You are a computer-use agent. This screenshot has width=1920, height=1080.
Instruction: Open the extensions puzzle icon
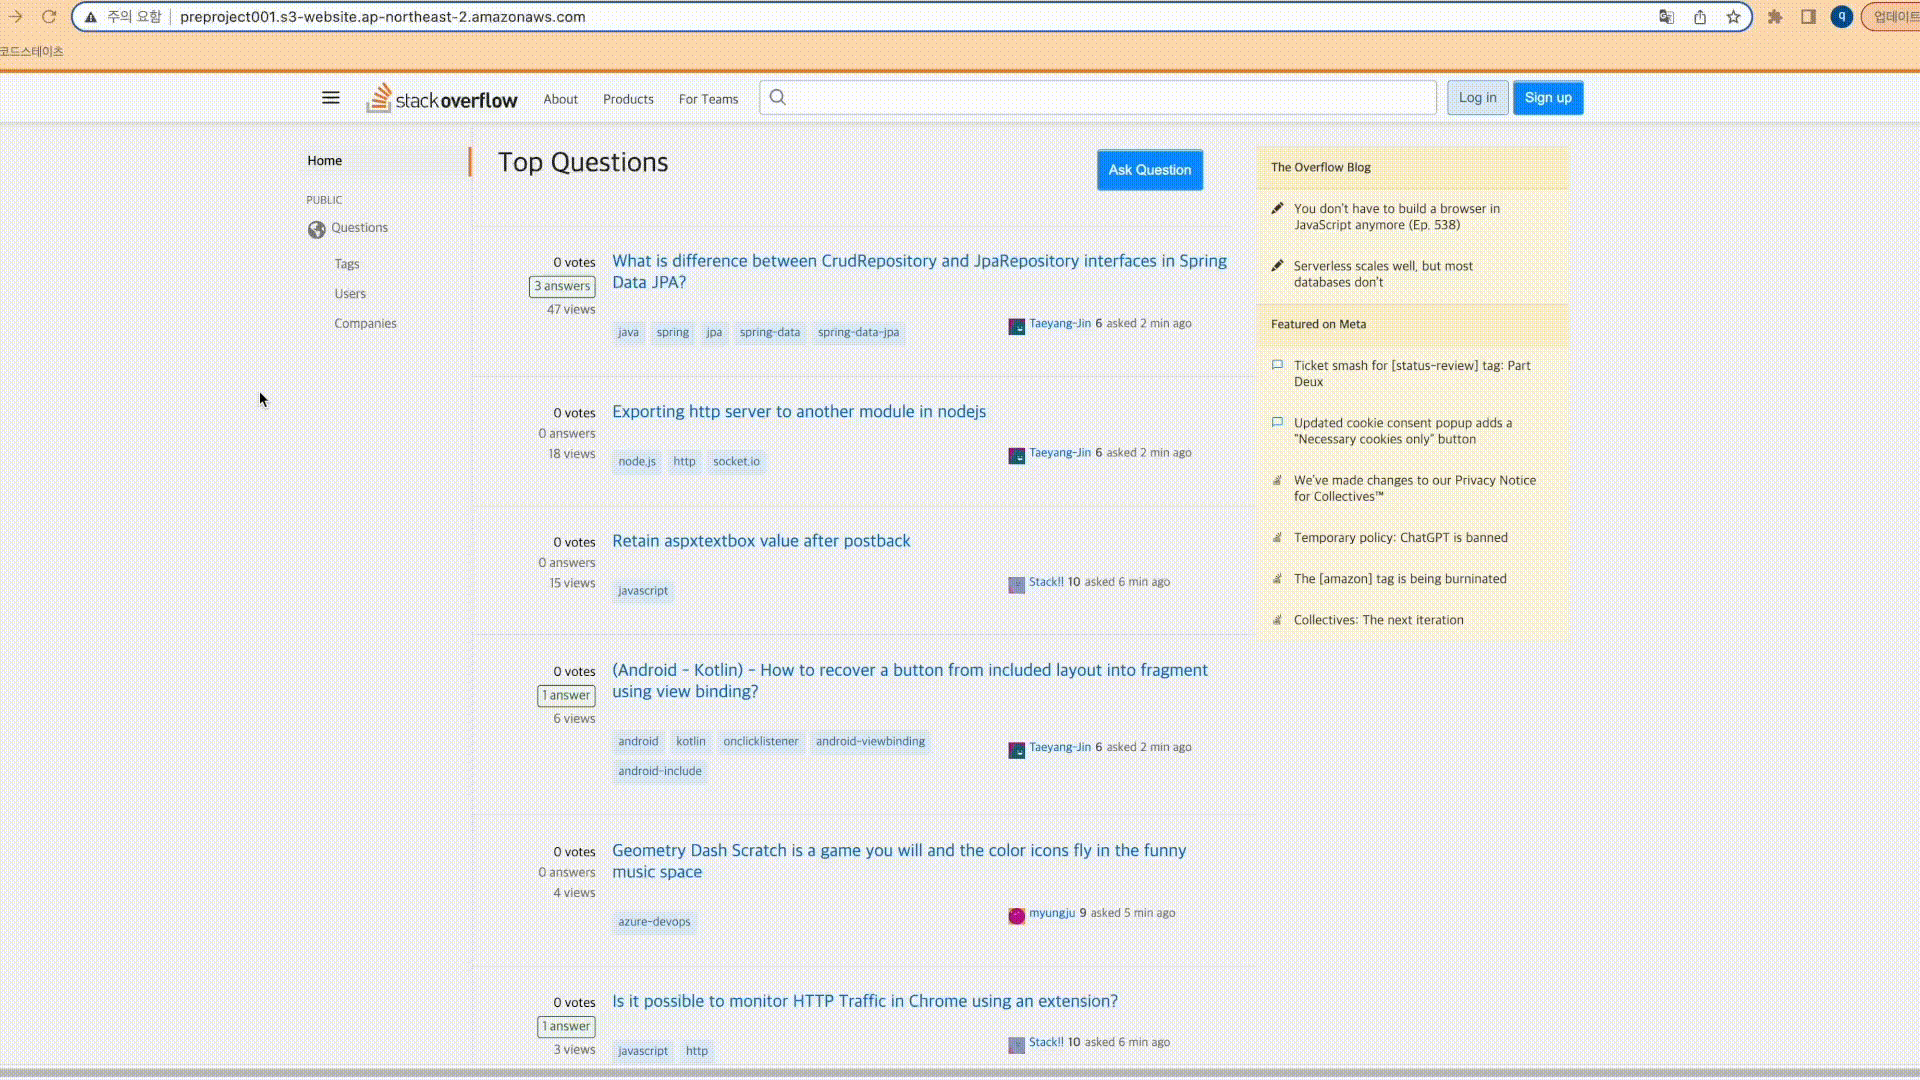(x=1775, y=17)
